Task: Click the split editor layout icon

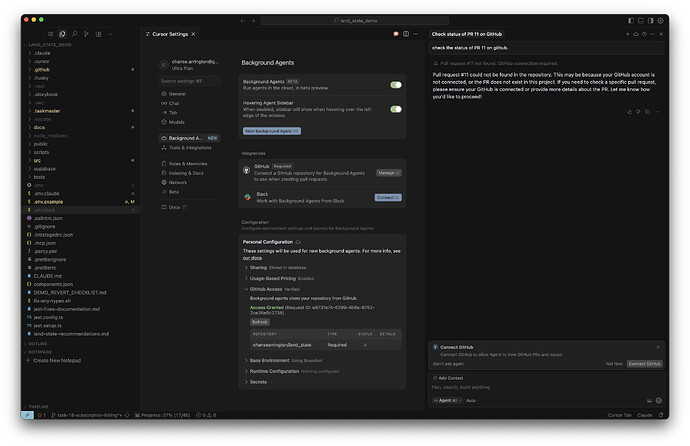Action: click(x=406, y=34)
